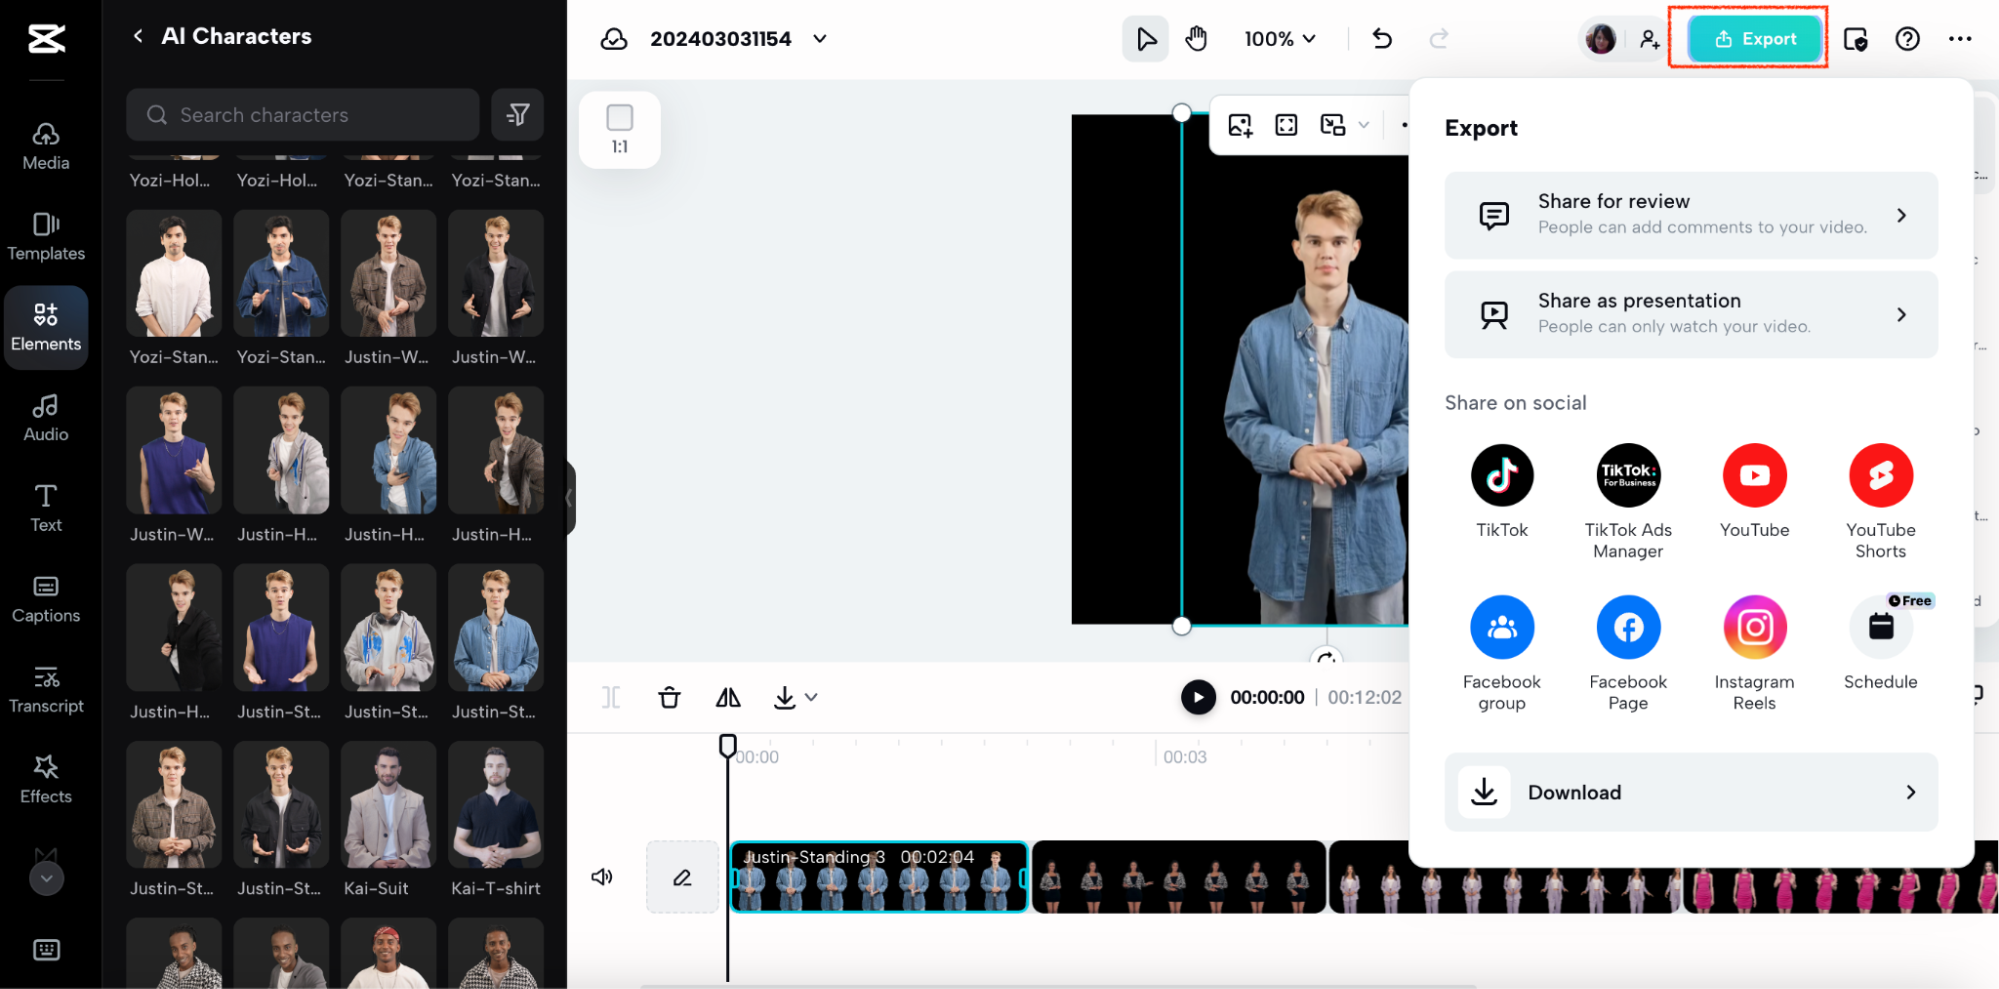
Task: Share the video to YouTube
Action: coord(1754,491)
